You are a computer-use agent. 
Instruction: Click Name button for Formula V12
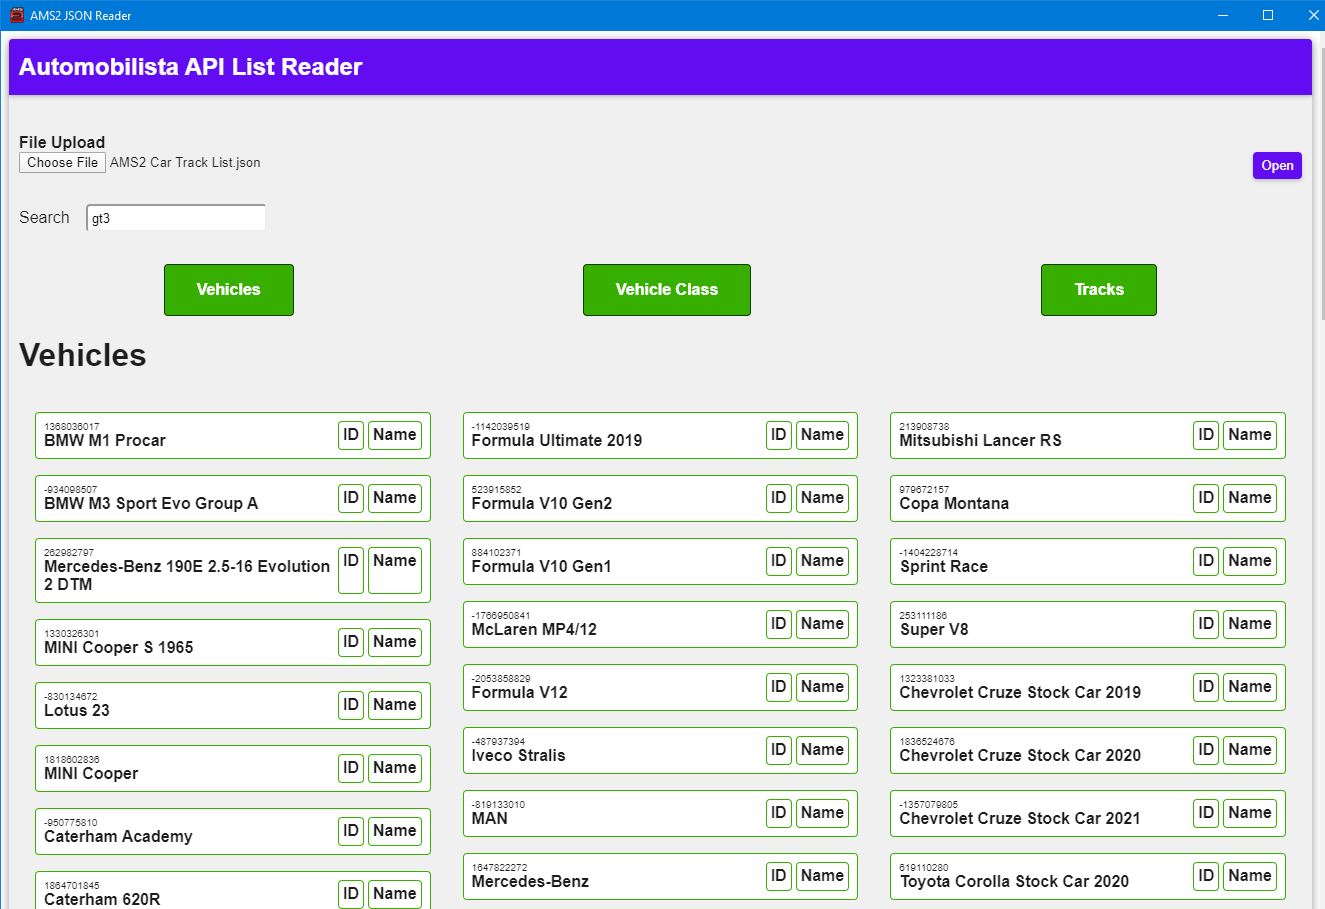(823, 687)
